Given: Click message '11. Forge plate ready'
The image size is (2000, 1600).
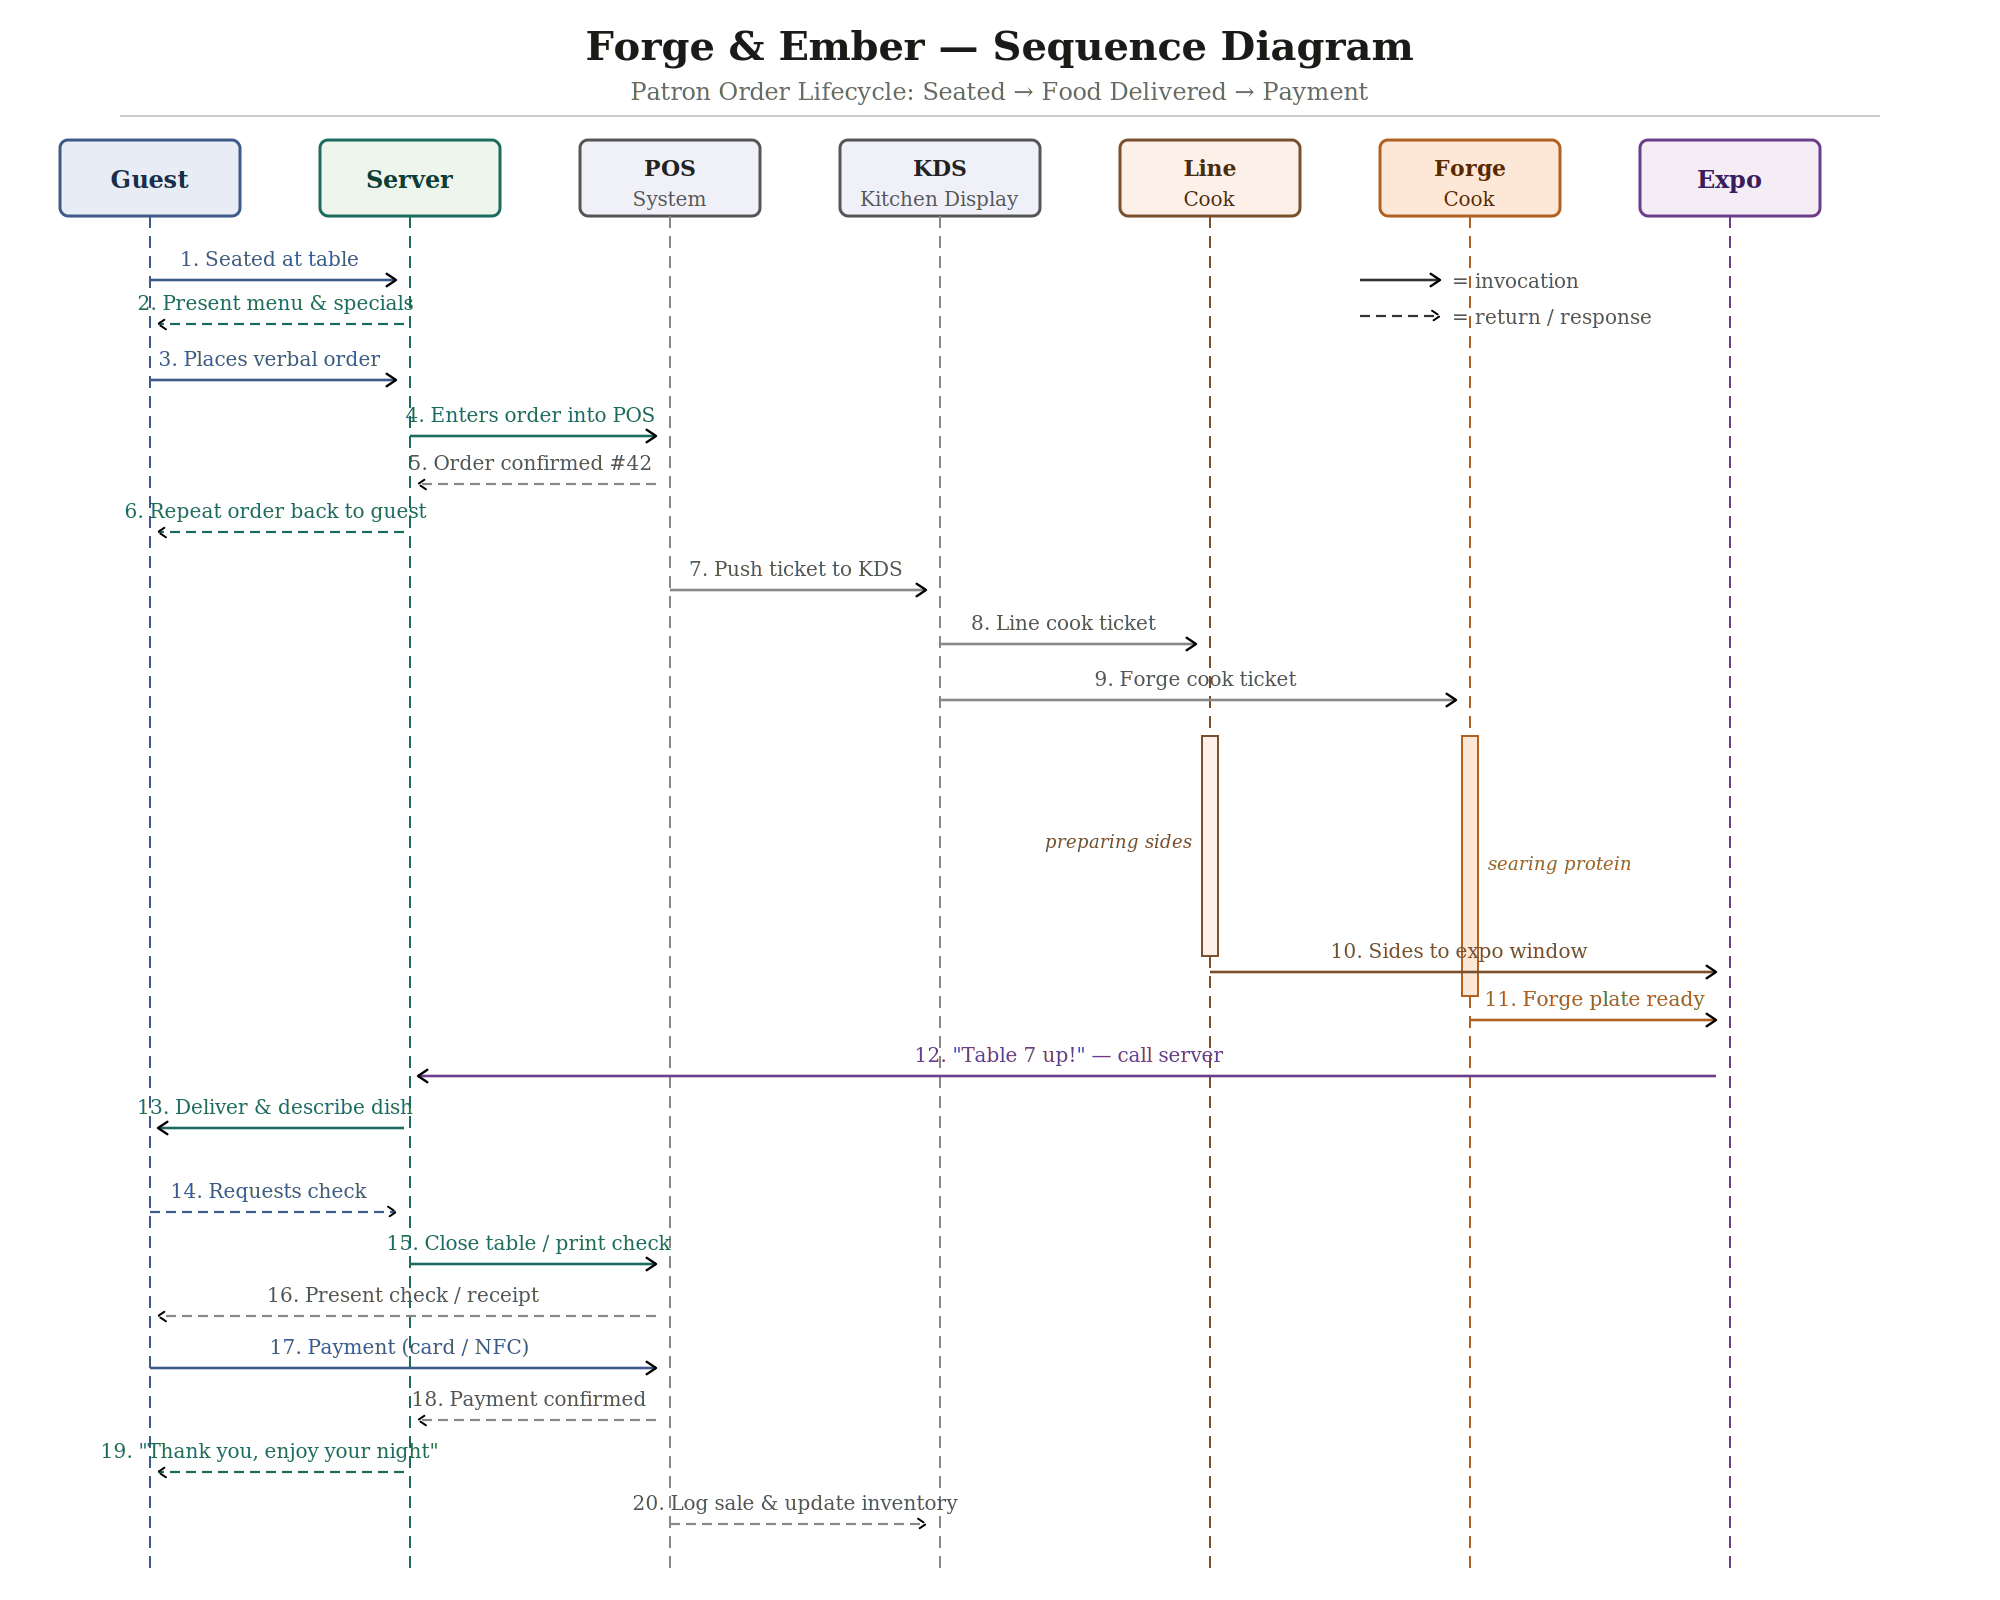Looking at the screenshot, I should [1594, 1000].
